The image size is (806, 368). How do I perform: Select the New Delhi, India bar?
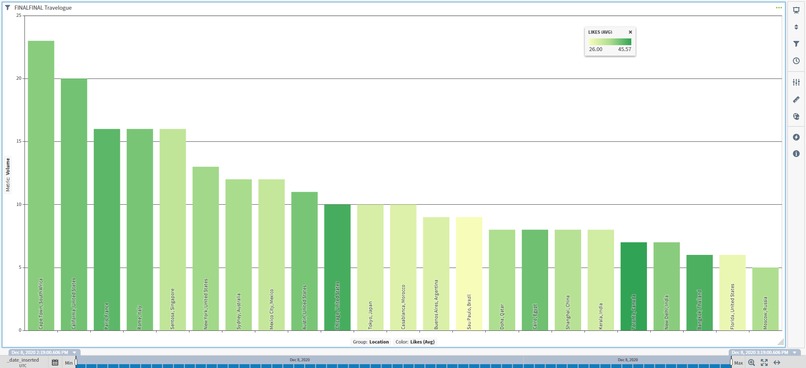tap(666, 286)
